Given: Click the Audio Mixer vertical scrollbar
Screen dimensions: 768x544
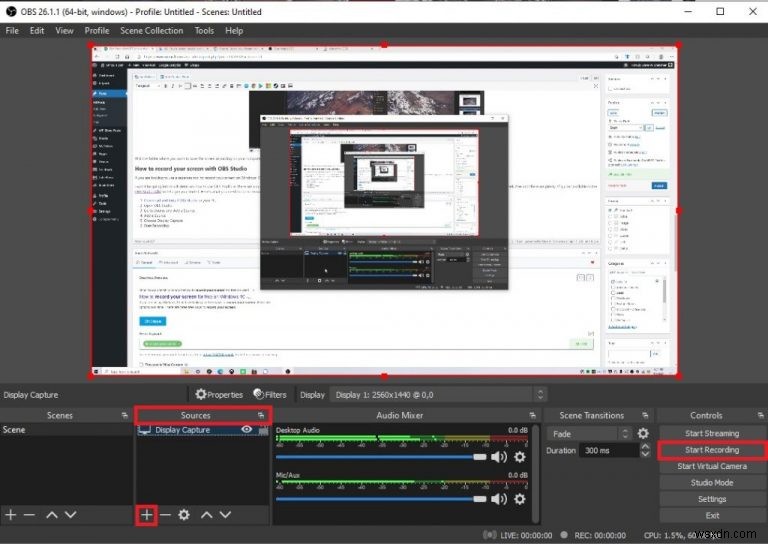Looking at the screenshot, I should (535, 473).
